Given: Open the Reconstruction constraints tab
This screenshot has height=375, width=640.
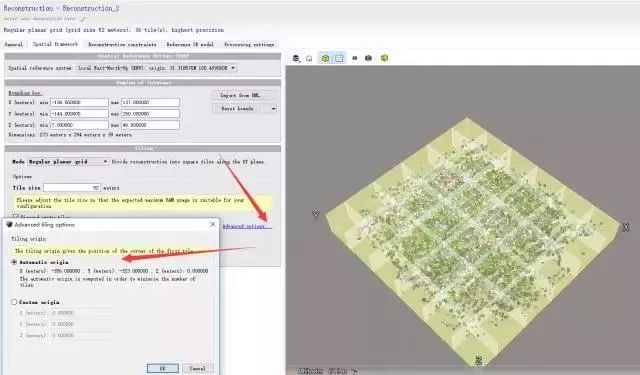Looking at the screenshot, I should click(x=122, y=44).
